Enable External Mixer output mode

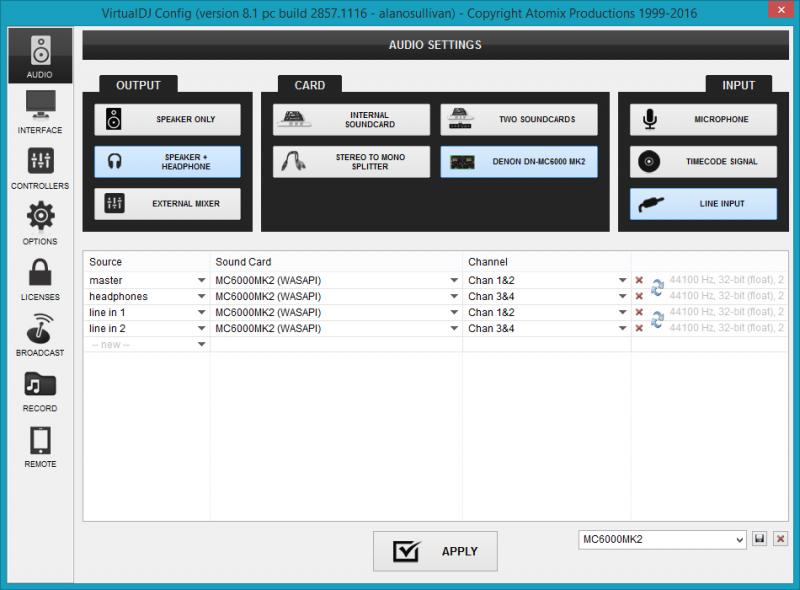[168, 204]
